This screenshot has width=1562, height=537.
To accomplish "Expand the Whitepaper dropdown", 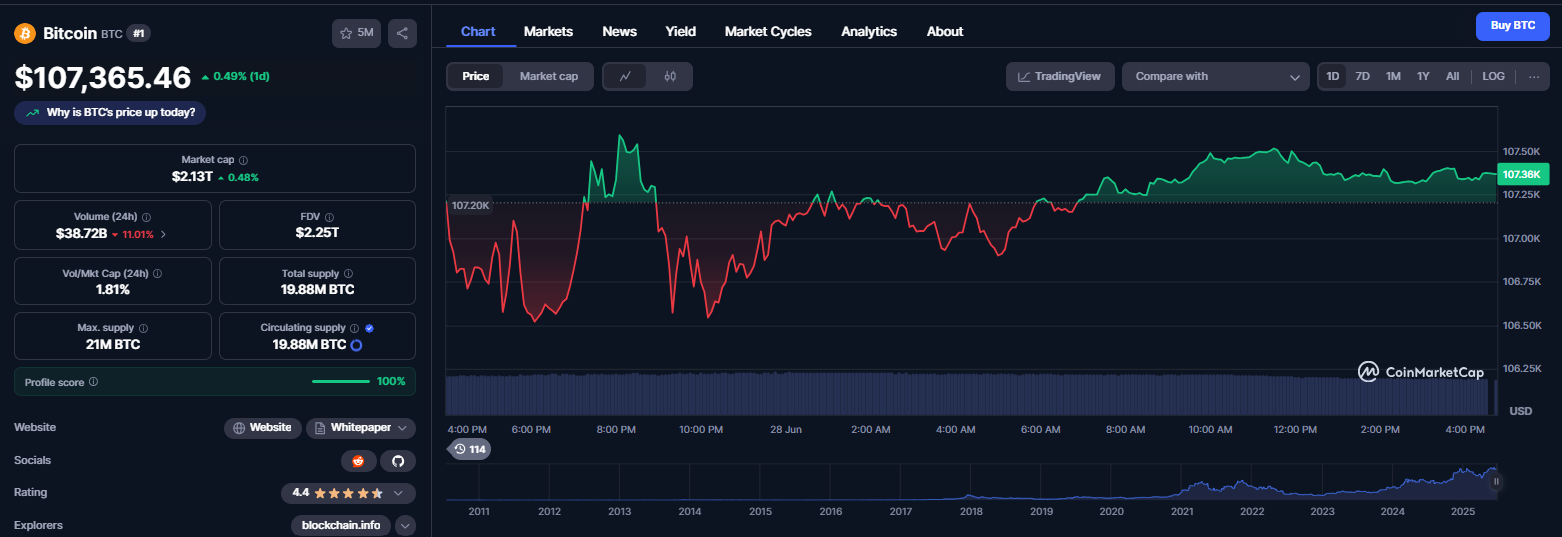I will click(x=361, y=428).
